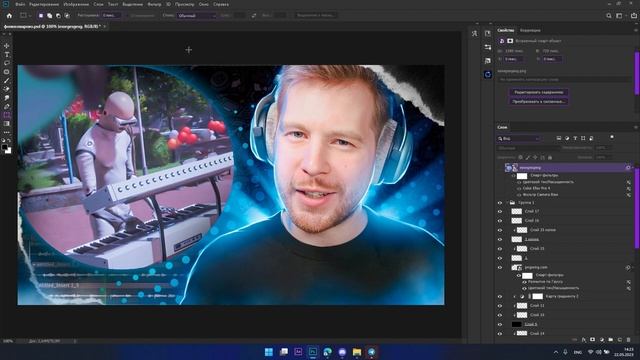Hide layer Слой 16
Screen dimensions: 640x360
pyautogui.click(x=500, y=221)
